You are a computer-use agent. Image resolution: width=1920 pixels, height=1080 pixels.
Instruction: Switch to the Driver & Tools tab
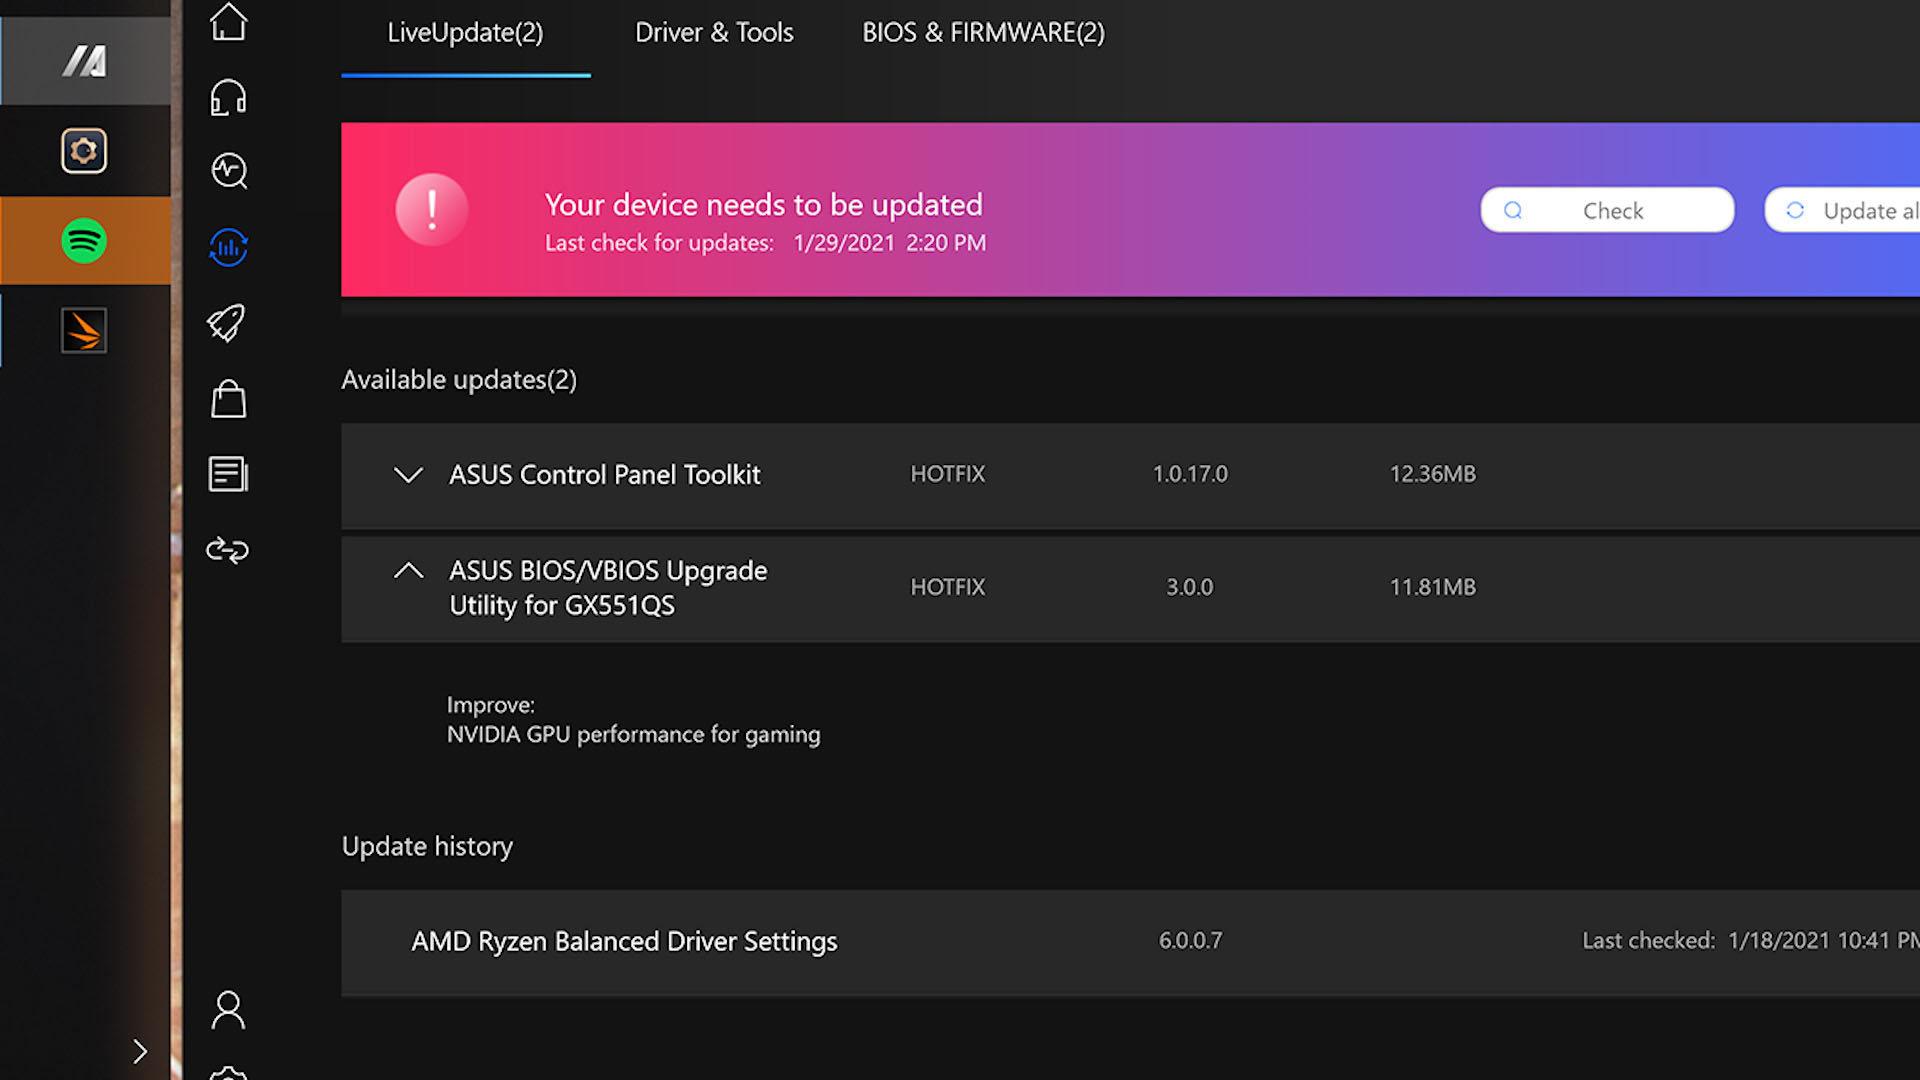714,32
